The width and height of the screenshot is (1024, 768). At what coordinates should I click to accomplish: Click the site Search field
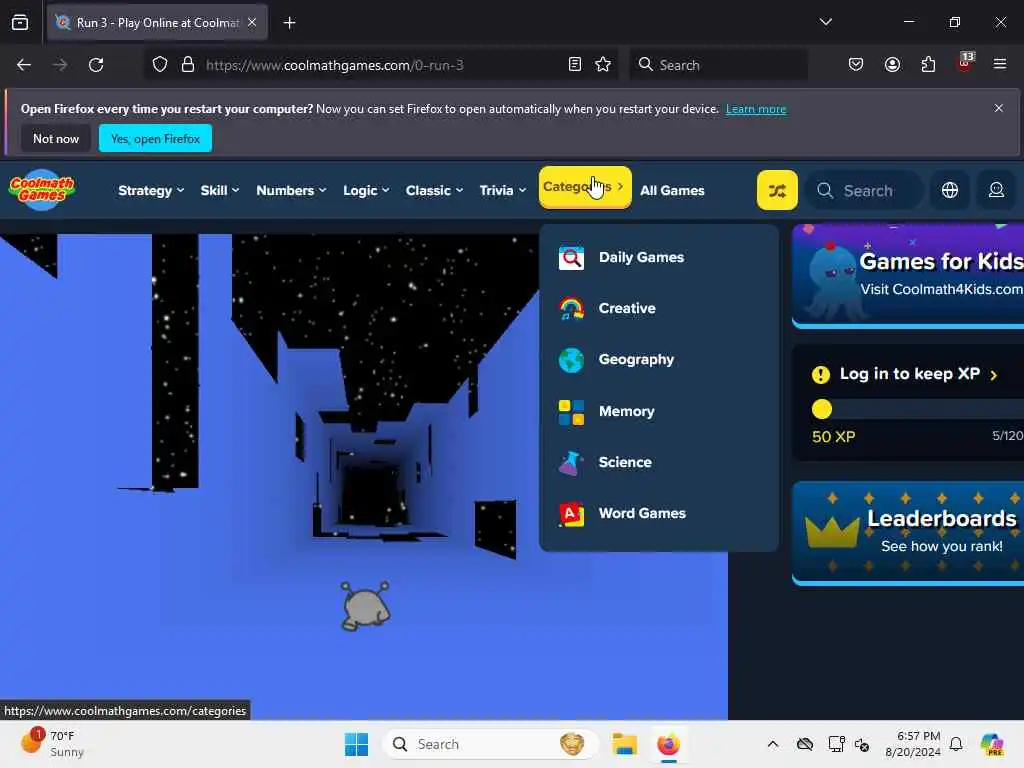(864, 190)
